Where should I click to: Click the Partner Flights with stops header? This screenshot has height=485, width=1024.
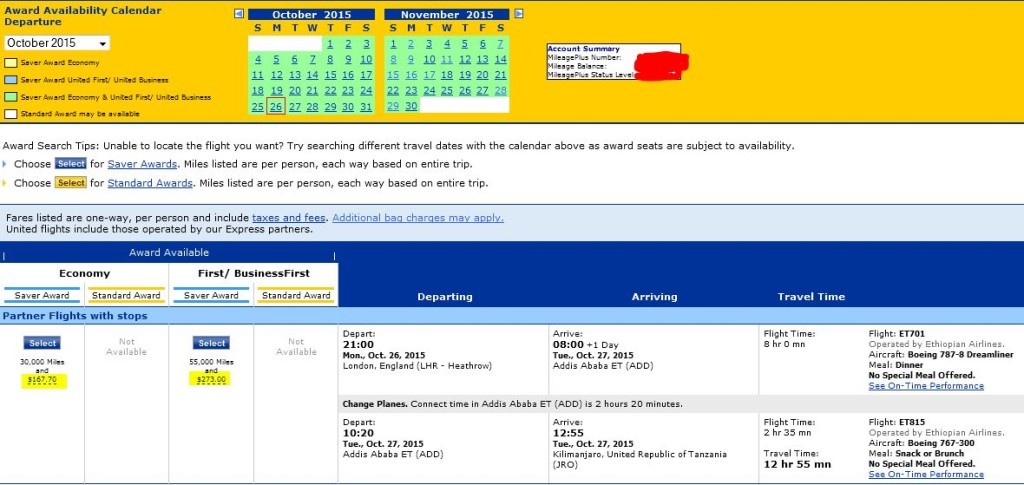75,316
